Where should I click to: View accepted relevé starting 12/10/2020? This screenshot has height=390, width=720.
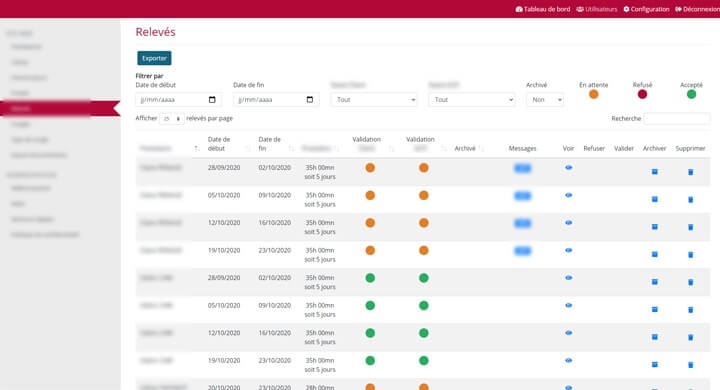point(568,333)
